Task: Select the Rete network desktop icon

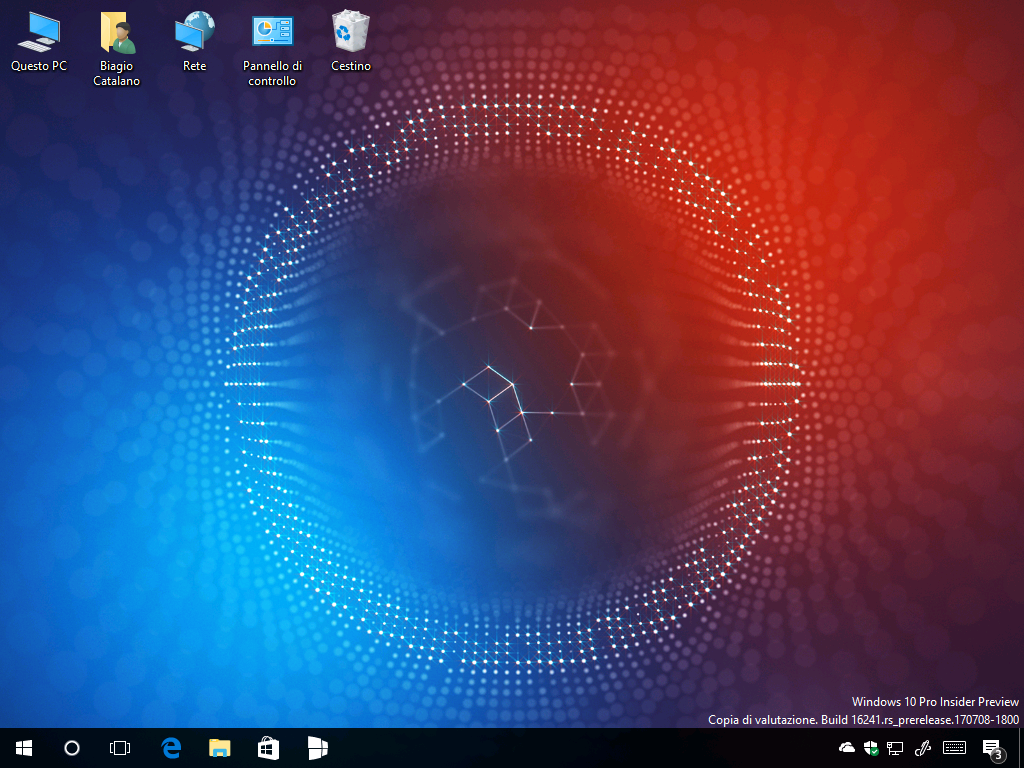Action: (x=195, y=40)
